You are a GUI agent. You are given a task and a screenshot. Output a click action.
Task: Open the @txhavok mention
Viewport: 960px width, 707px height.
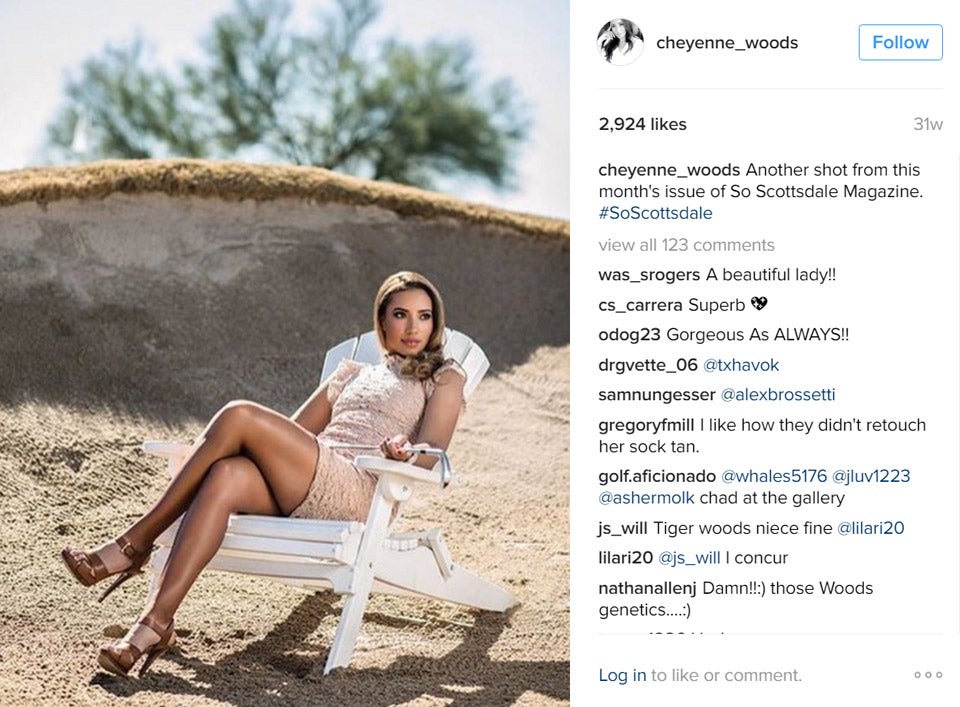pos(741,365)
